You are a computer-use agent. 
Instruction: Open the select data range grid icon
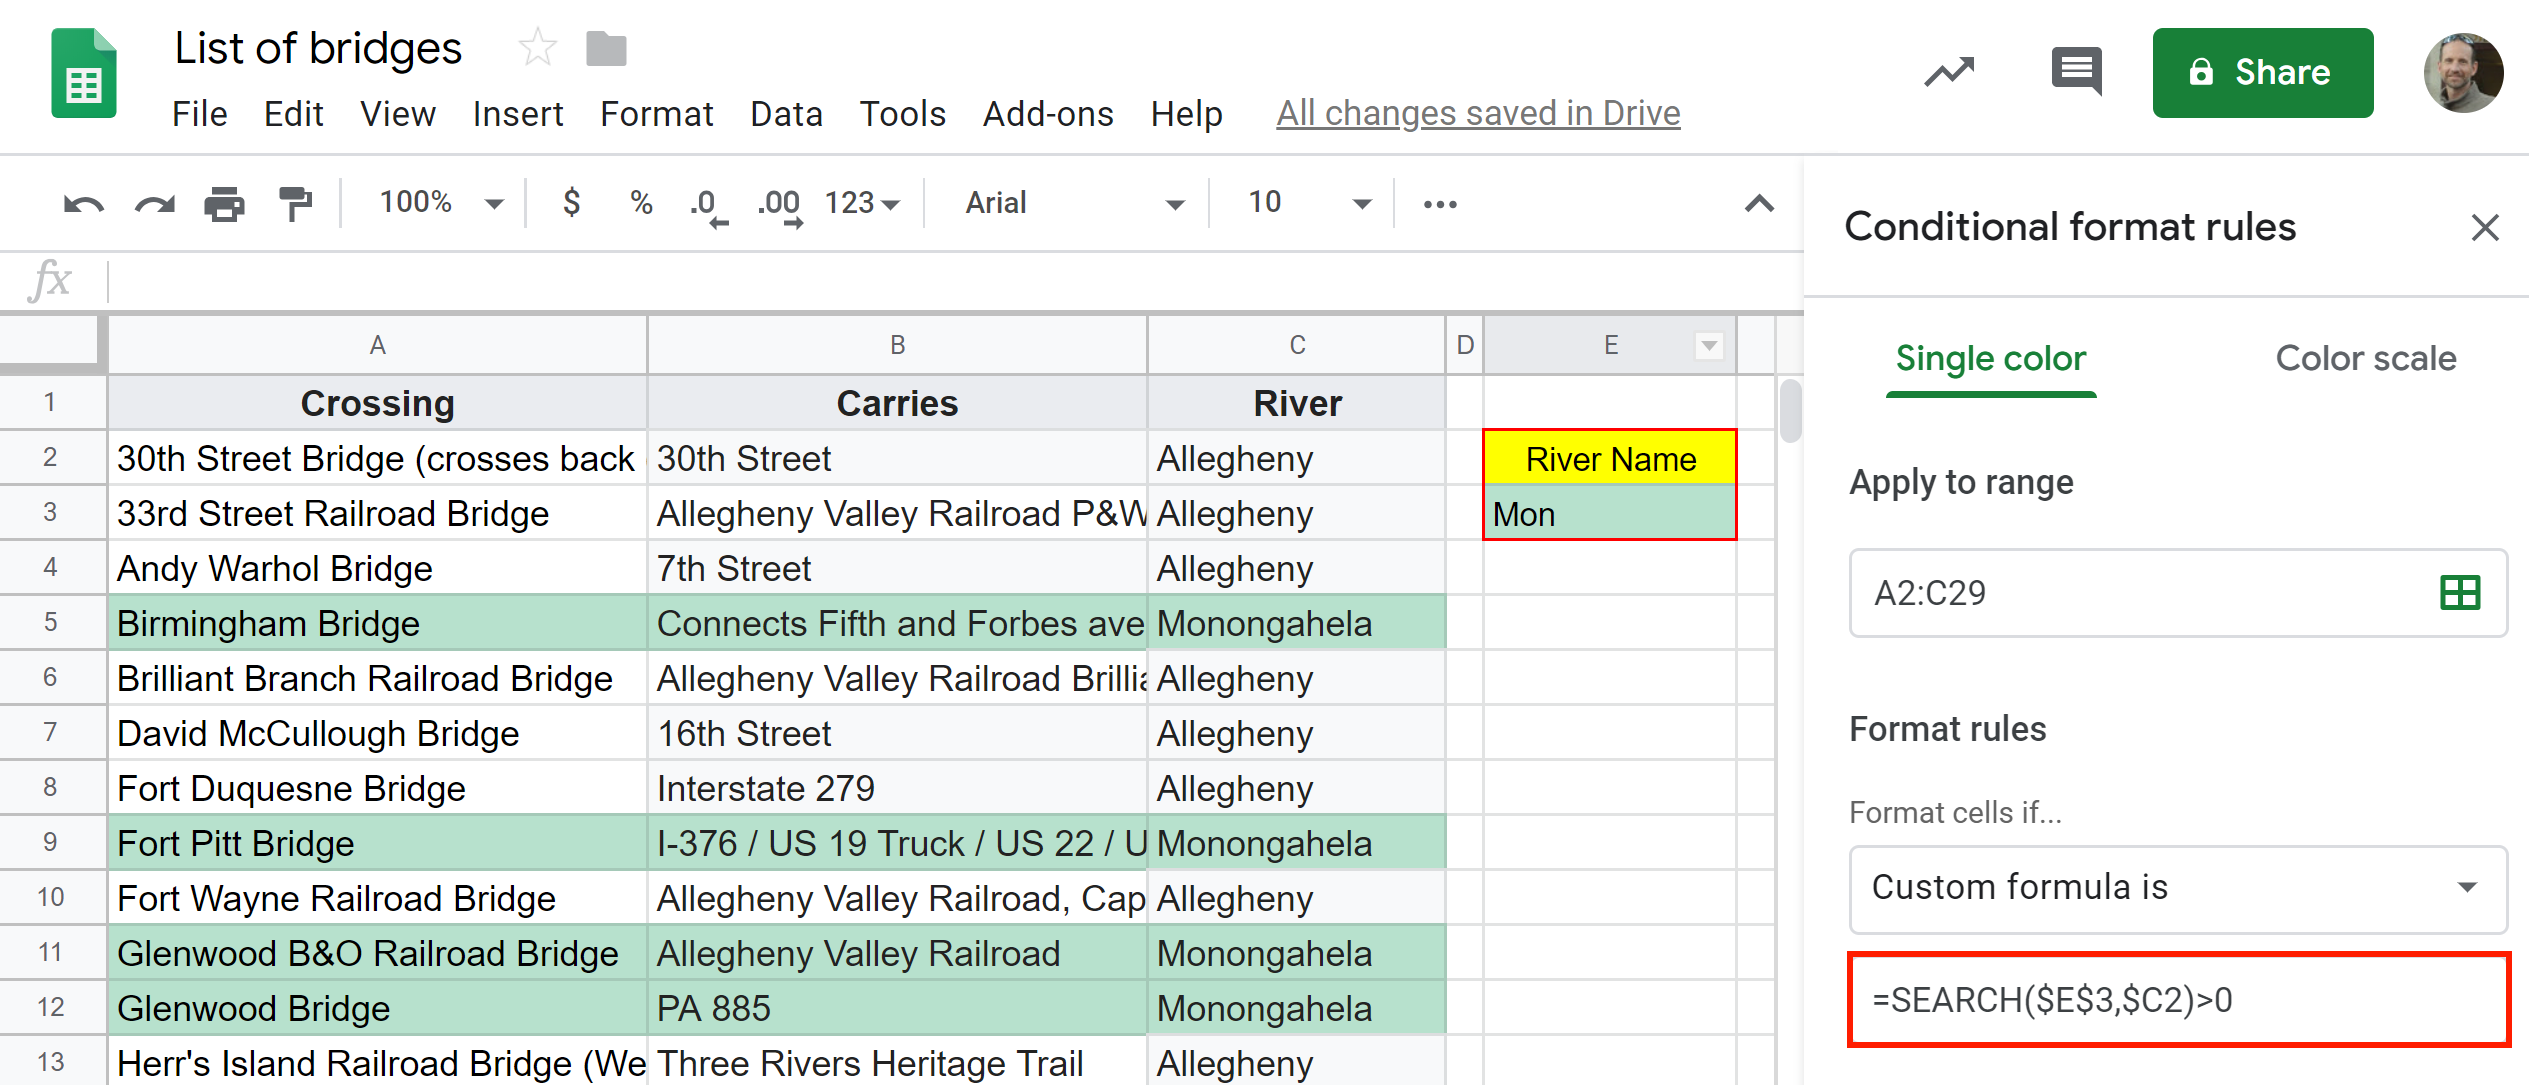pyautogui.click(x=2457, y=592)
